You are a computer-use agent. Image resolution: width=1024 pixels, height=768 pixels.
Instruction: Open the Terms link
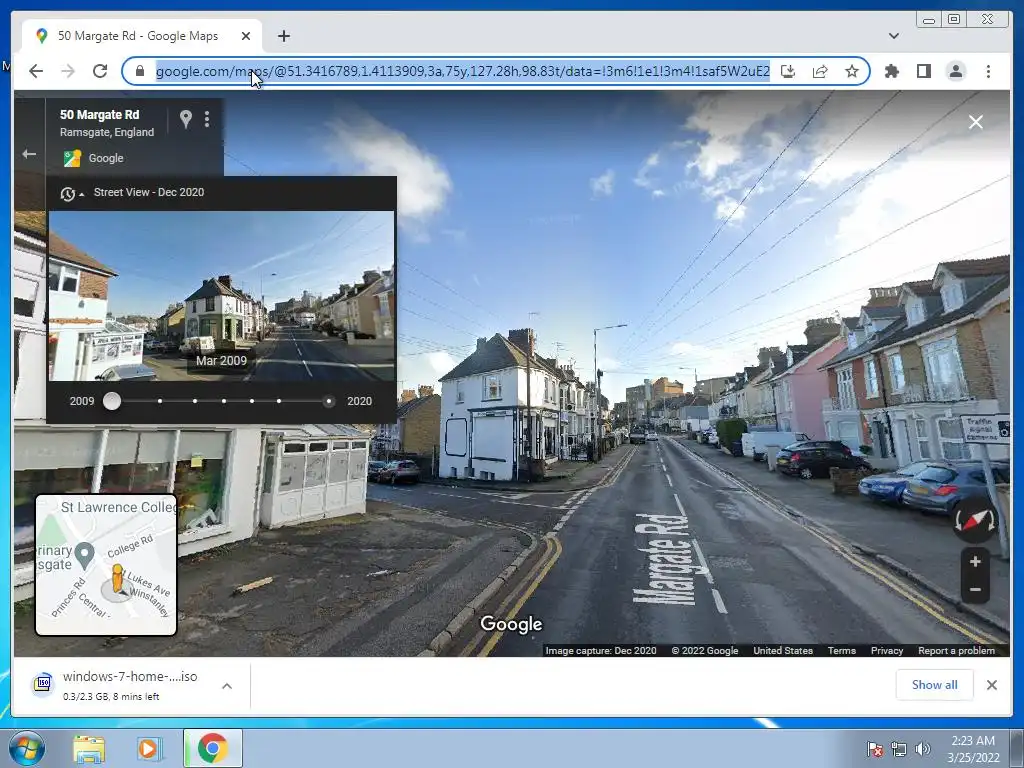(x=842, y=650)
